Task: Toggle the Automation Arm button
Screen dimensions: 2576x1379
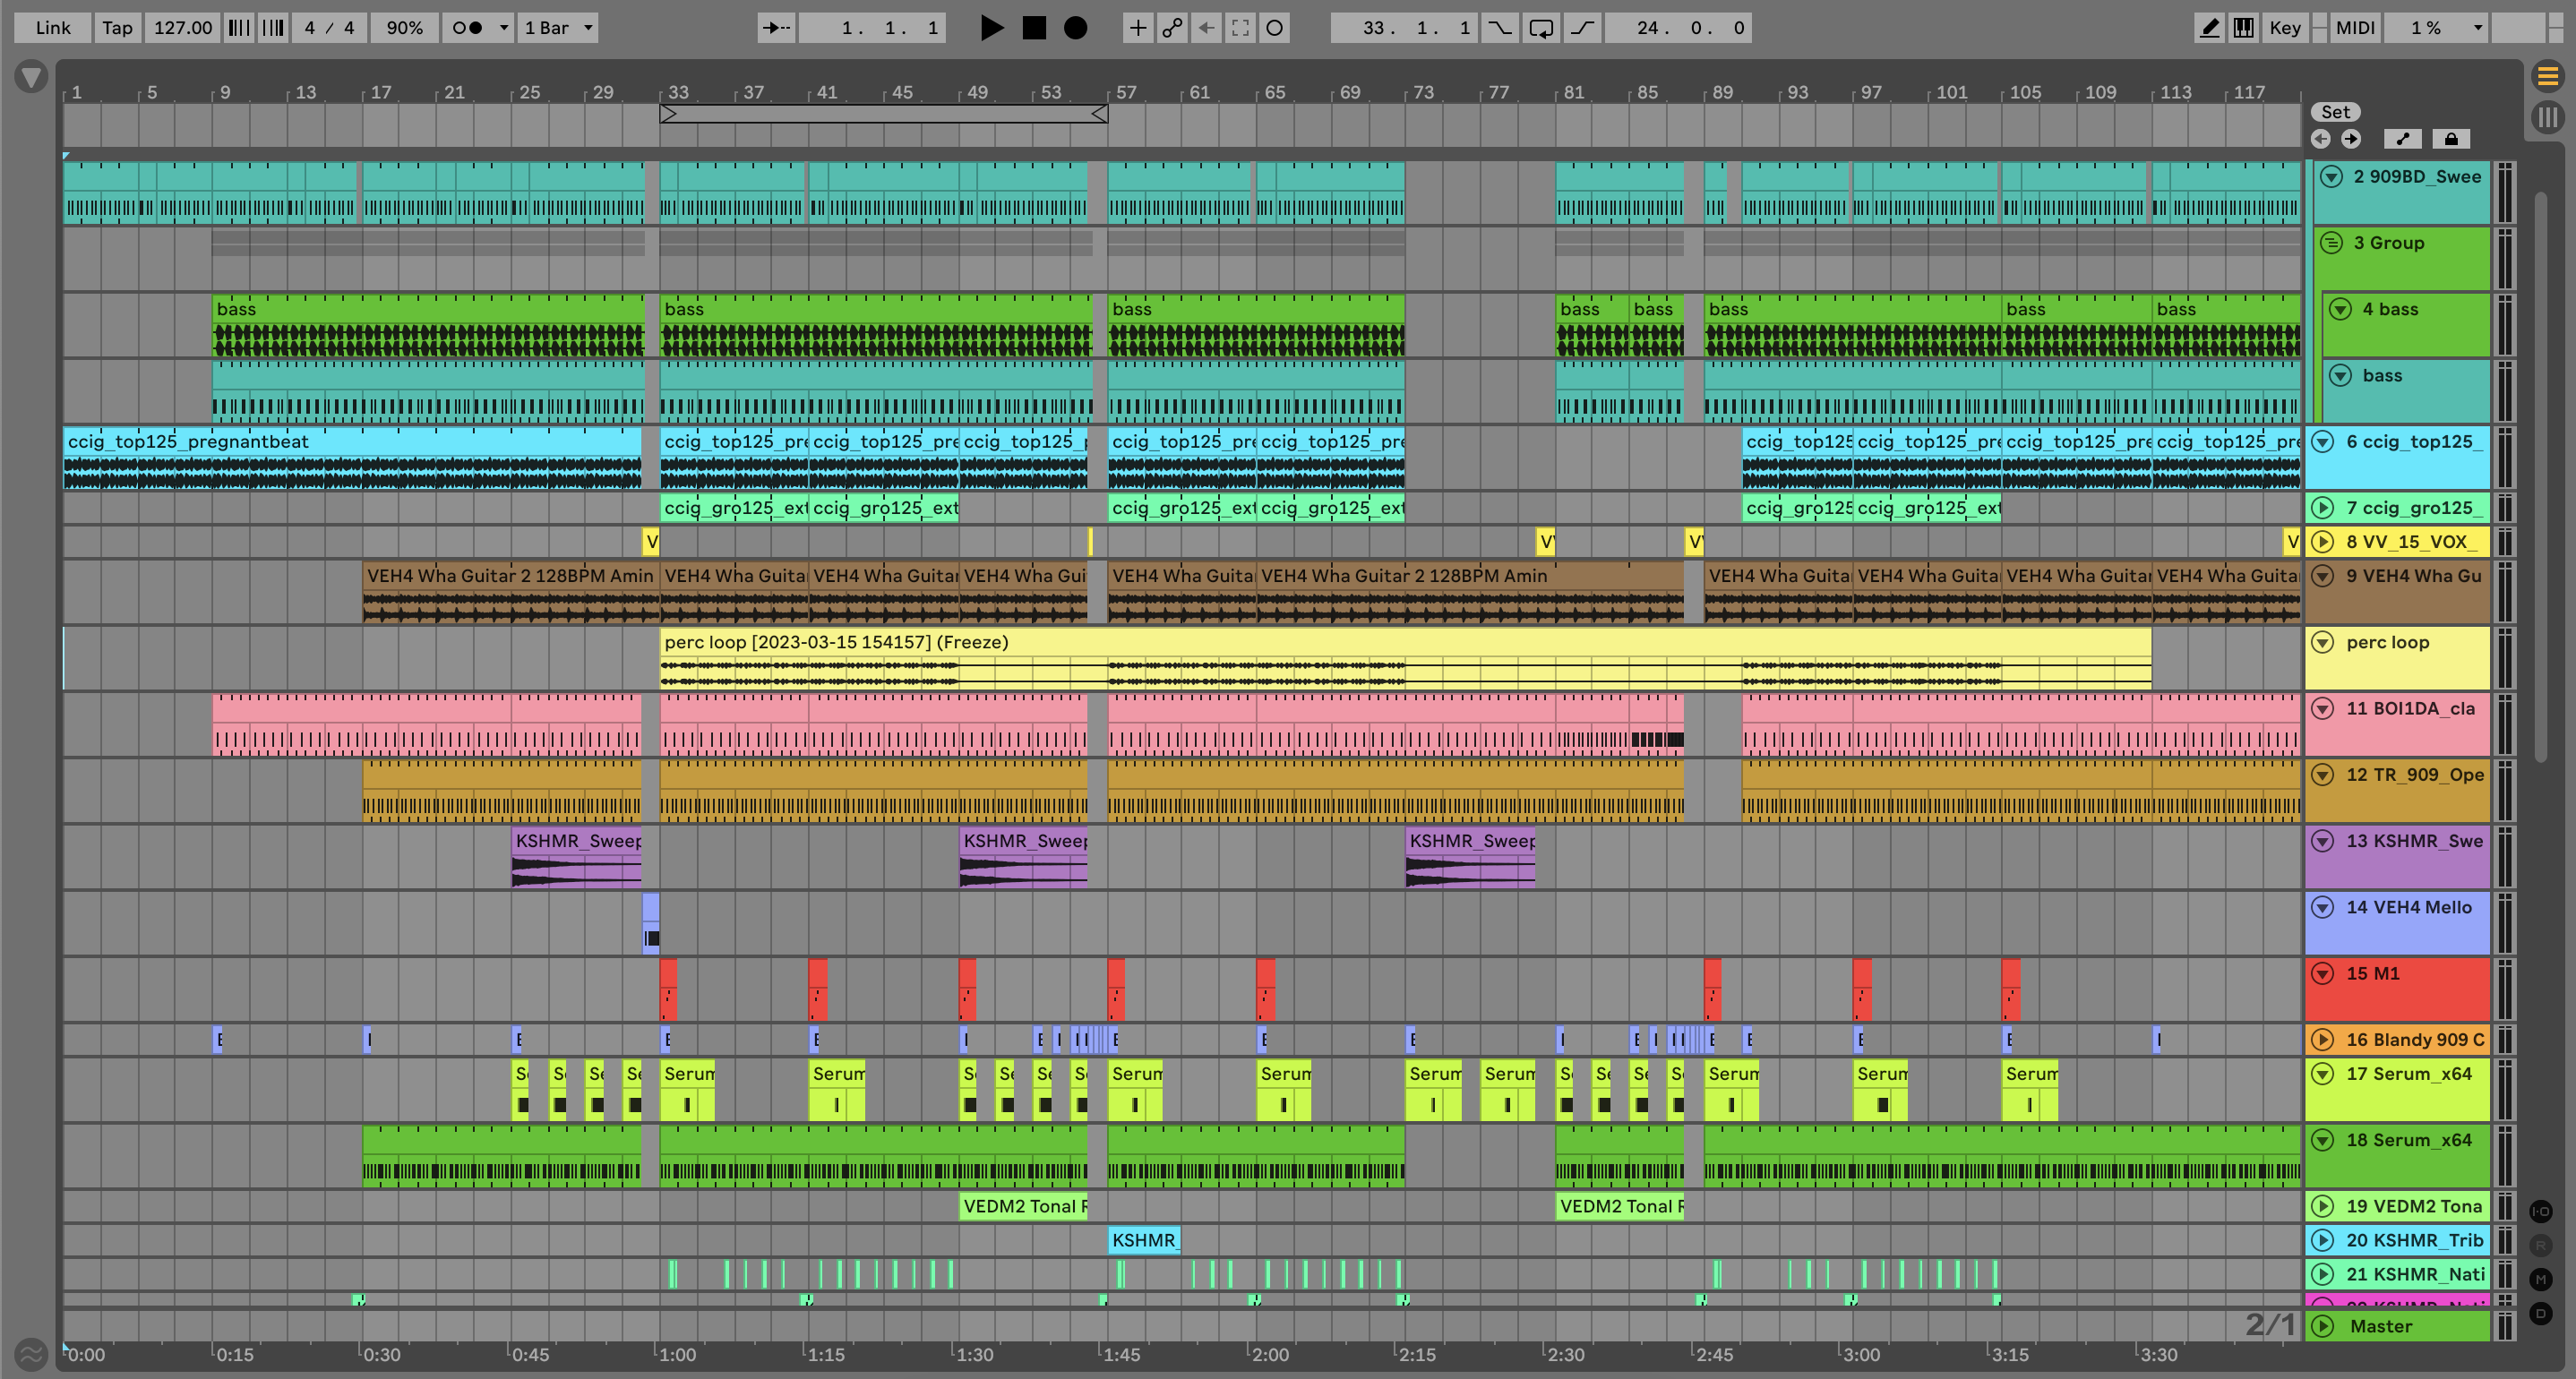Action: pos(1171,28)
